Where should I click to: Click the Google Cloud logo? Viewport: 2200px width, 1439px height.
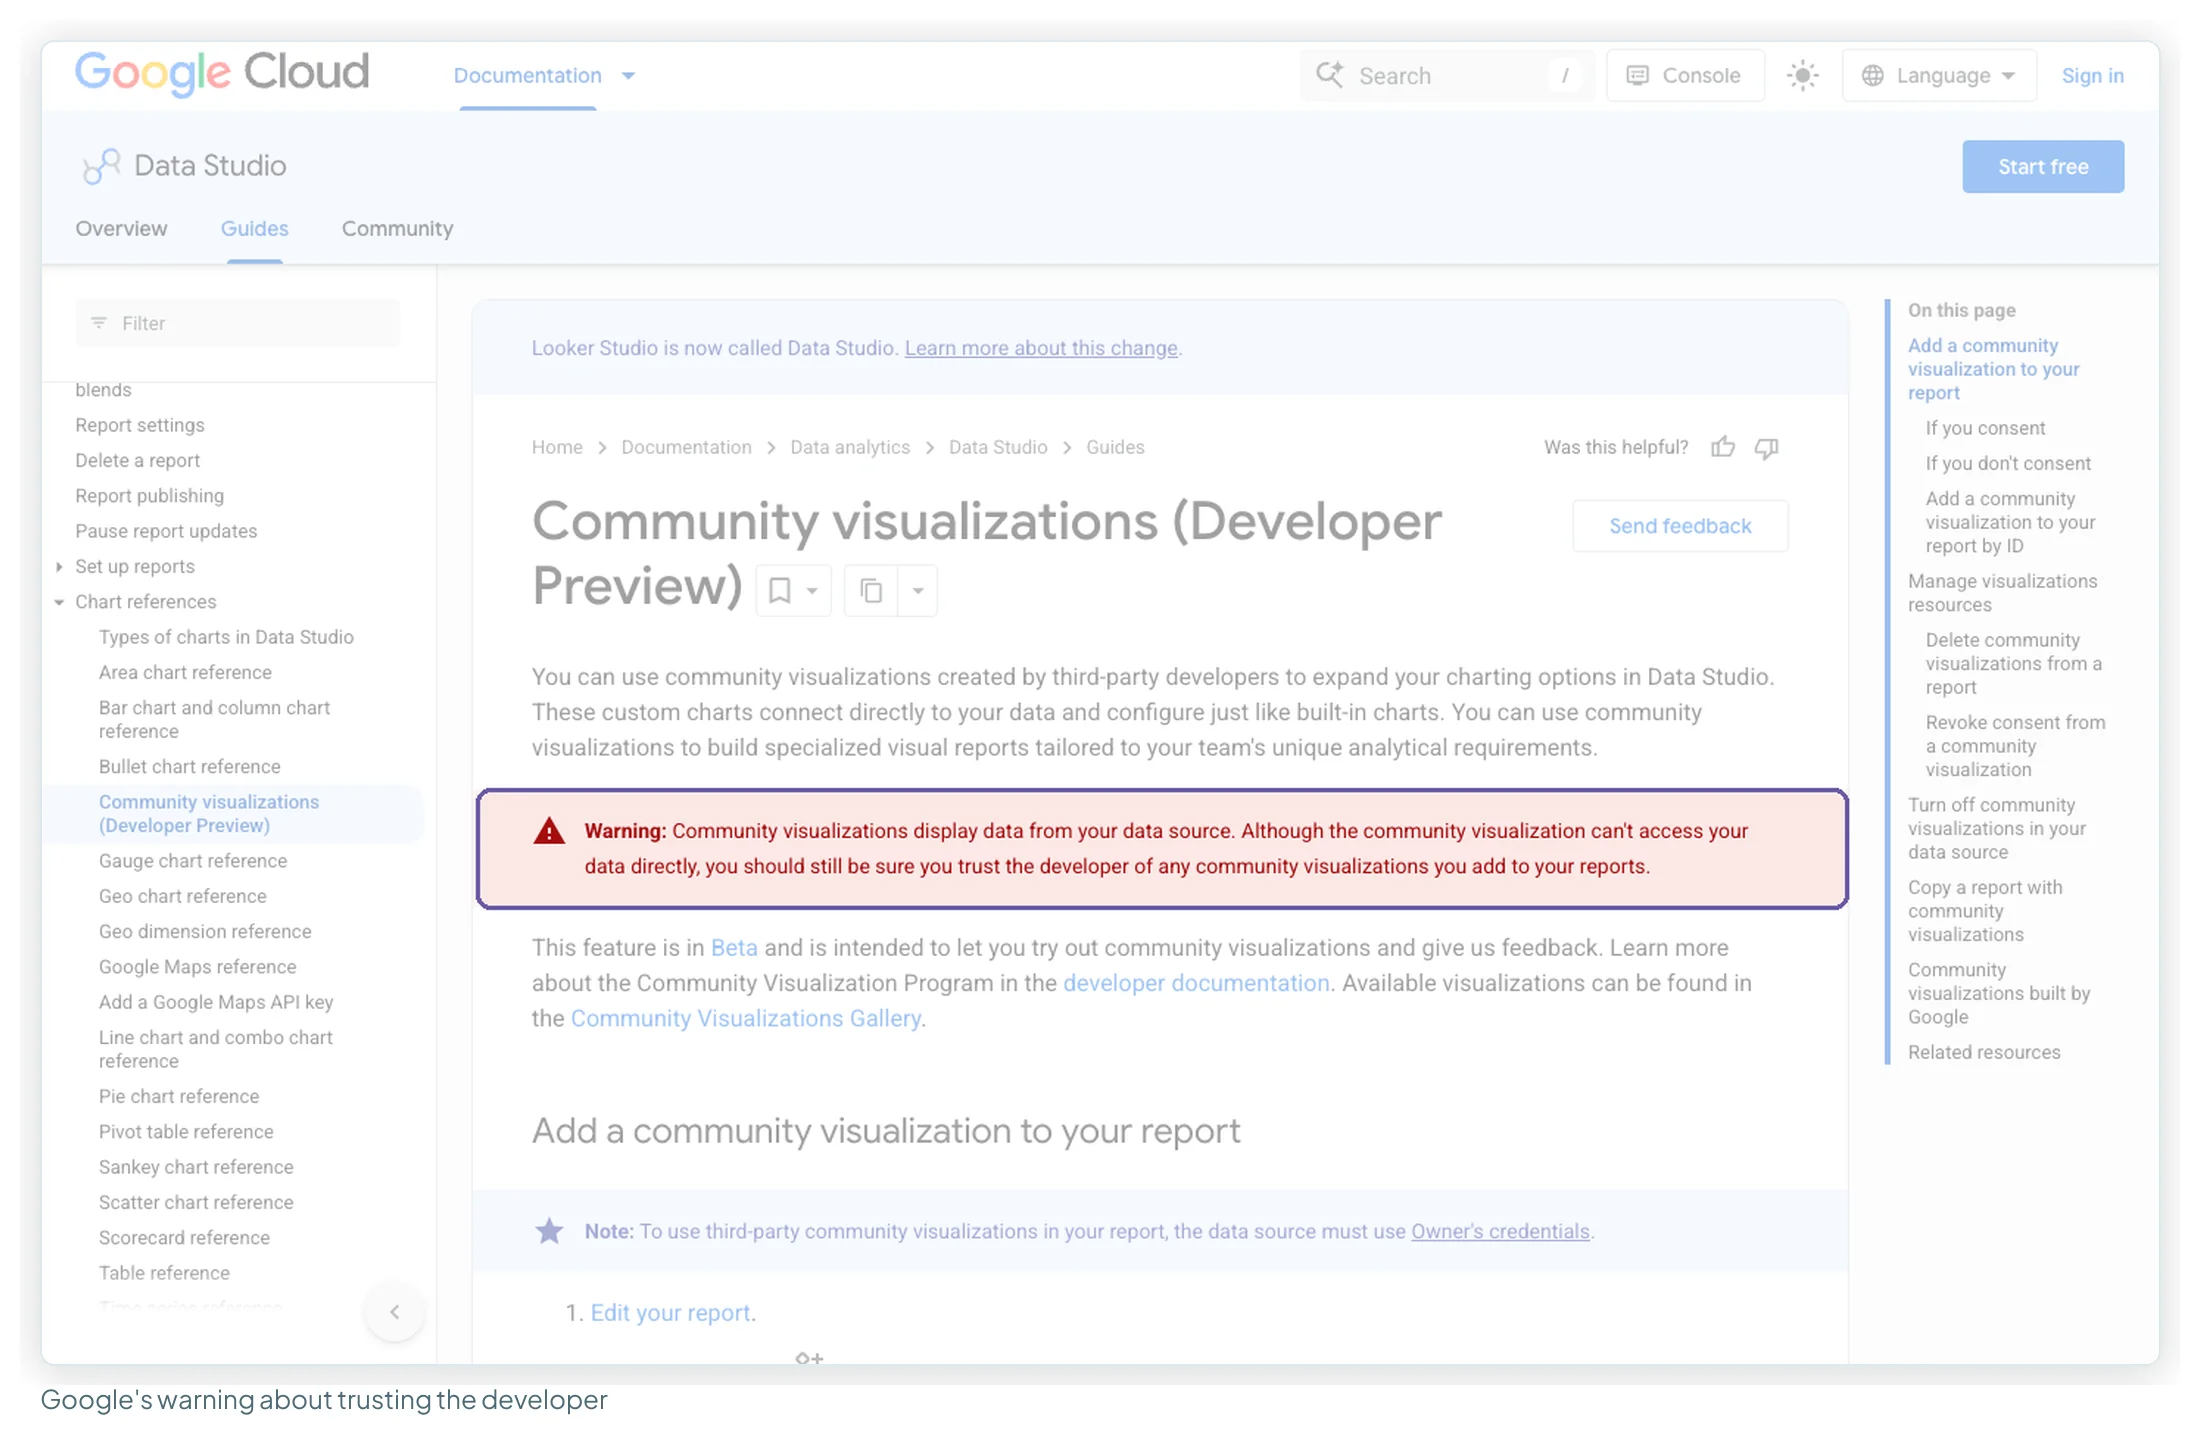pyautogui.click(x=222, y=73)
